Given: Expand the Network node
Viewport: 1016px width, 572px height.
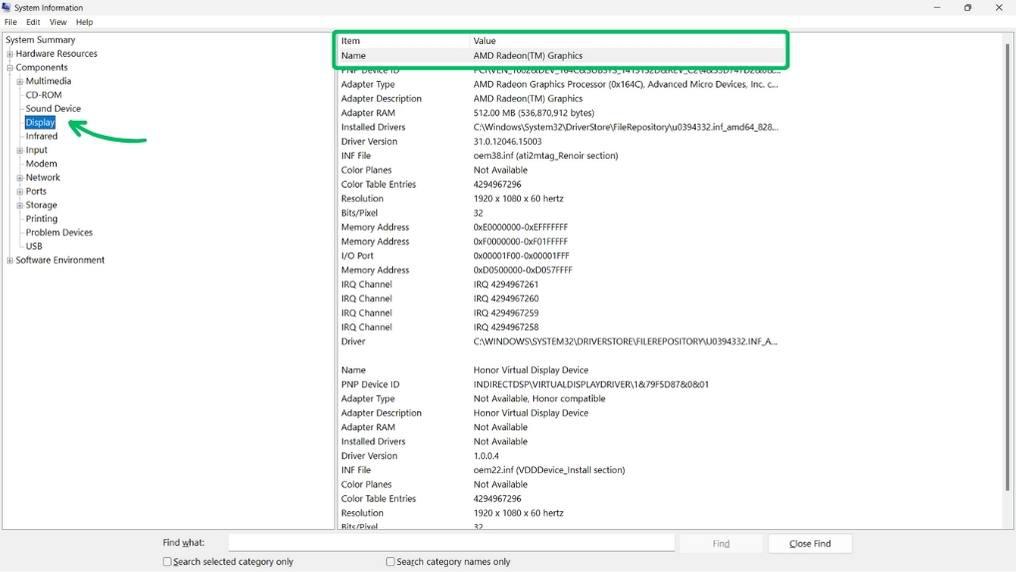Looking at the screenshot, I should (x=19, y=177).
